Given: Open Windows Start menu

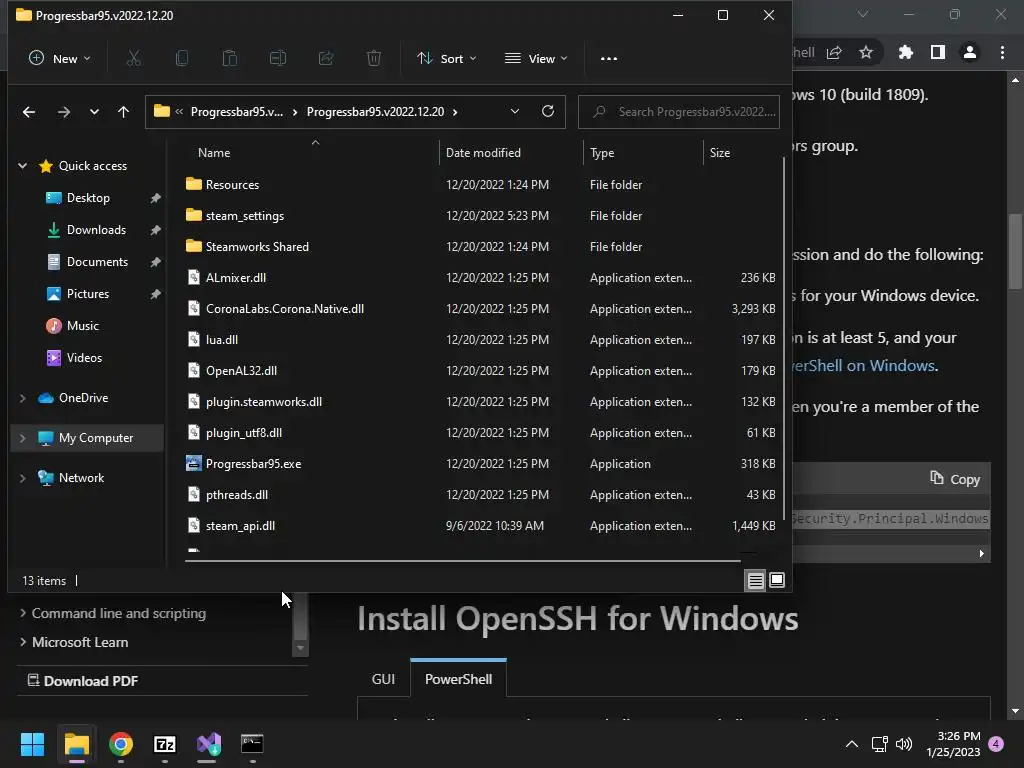Looking at the screenshot, I should coord(32,744).
